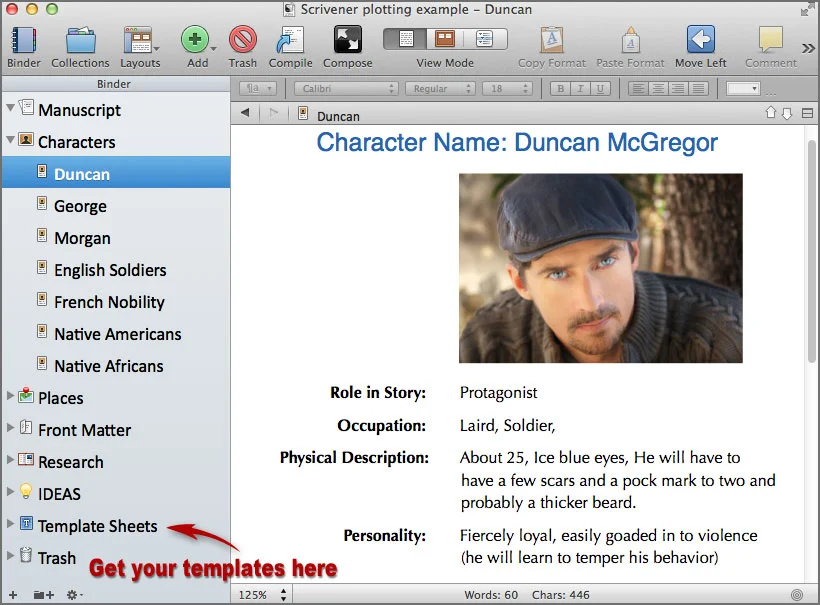Go back in editor history
Screen dimensions: 820x605
[245, 112]
